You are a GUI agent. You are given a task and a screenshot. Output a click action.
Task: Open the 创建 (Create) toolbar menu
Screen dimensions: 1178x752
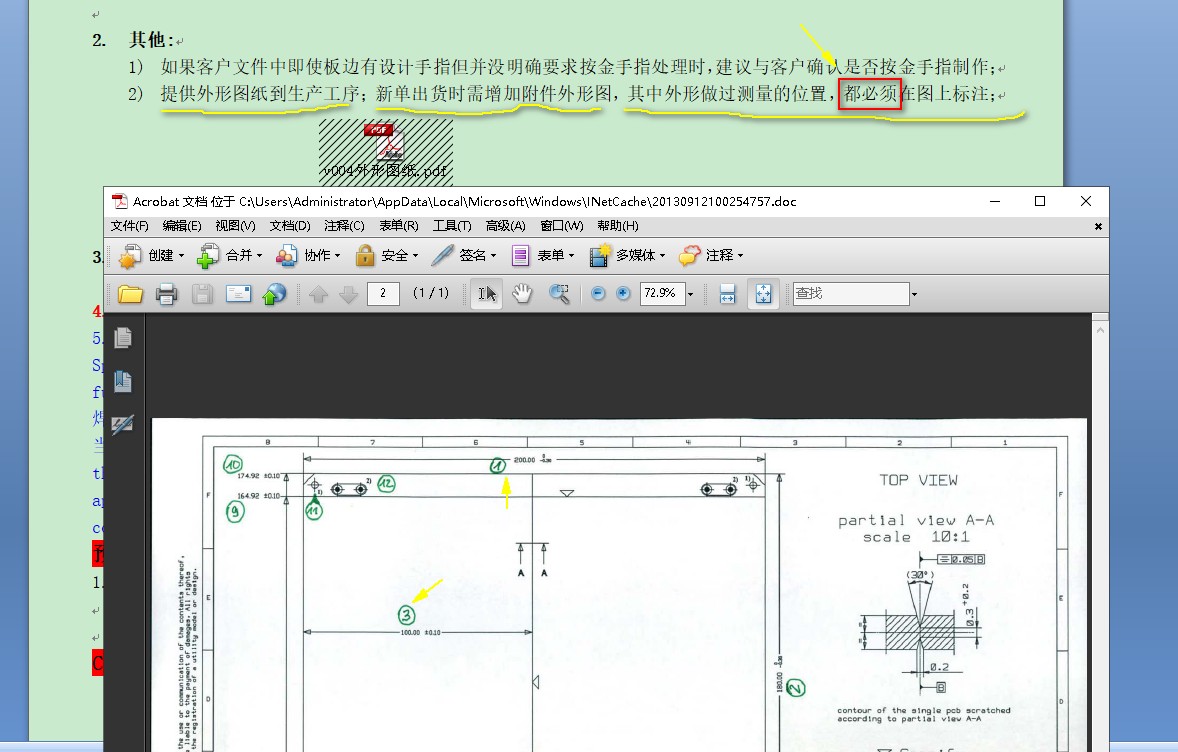152,255
